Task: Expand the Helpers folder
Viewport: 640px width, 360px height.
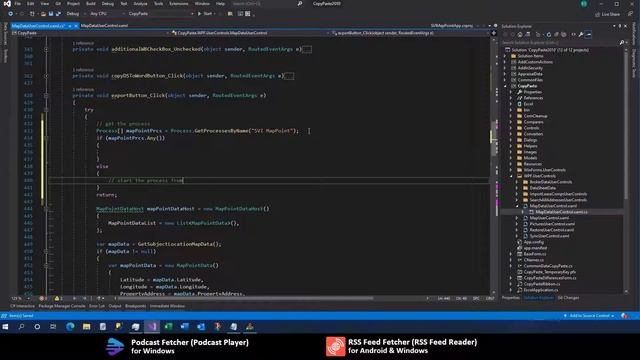Action: click(511, 146)
